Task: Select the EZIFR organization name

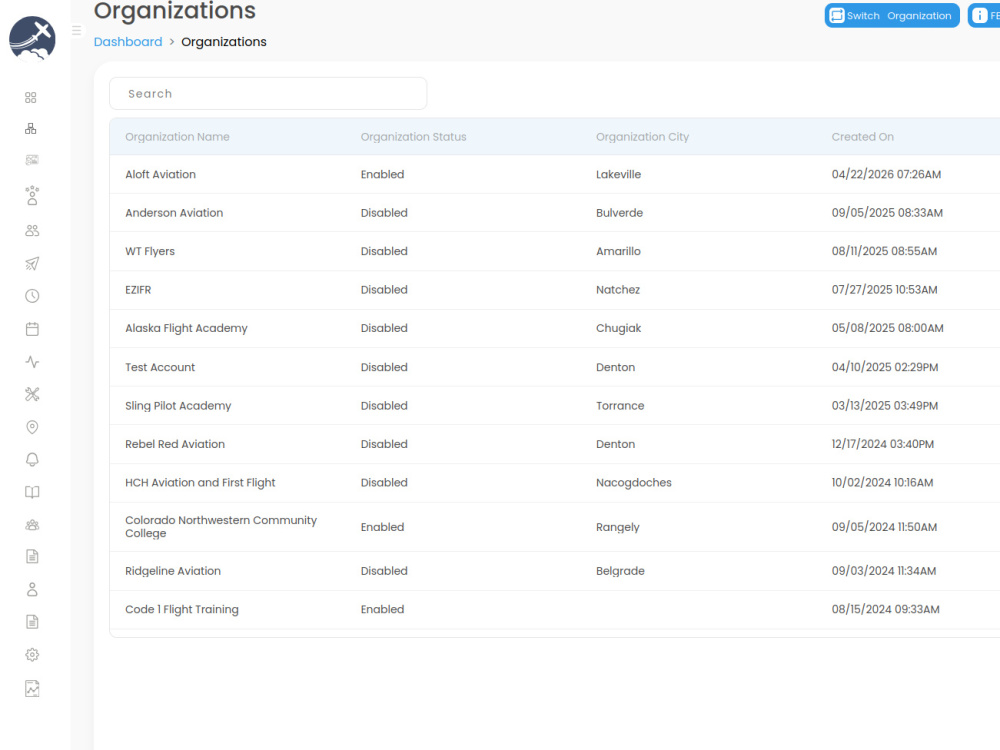Action: tap(138, 290)
